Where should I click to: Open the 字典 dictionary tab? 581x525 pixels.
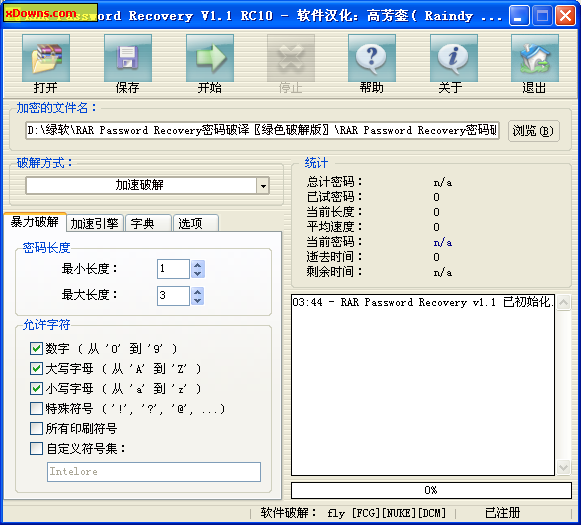pos(148,223)
